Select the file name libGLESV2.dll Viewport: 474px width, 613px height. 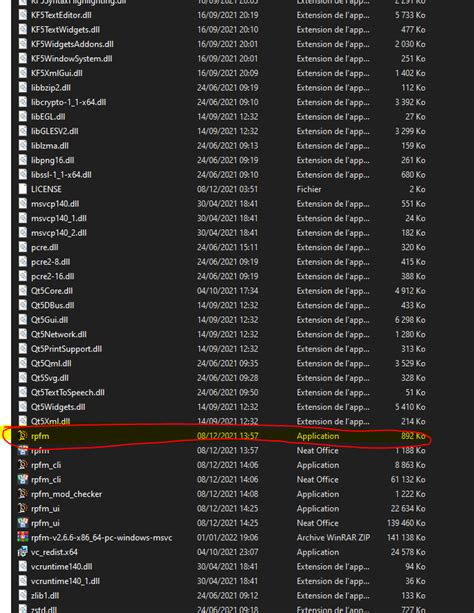54,131
